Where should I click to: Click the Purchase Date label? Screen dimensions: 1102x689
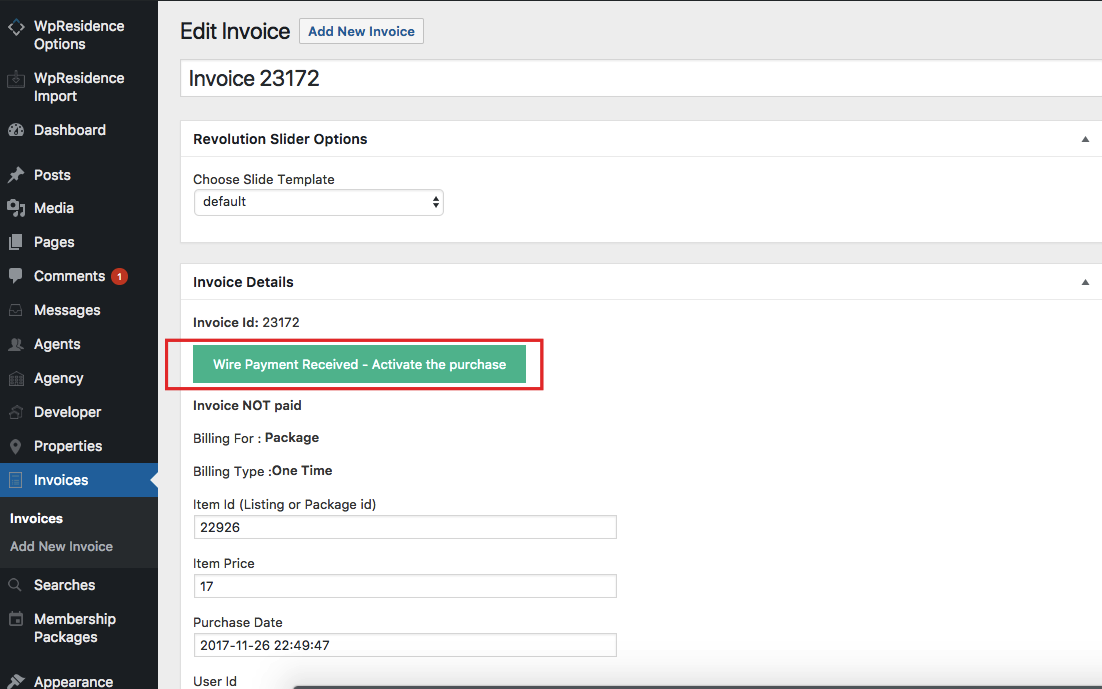click(x=238, y=623)
